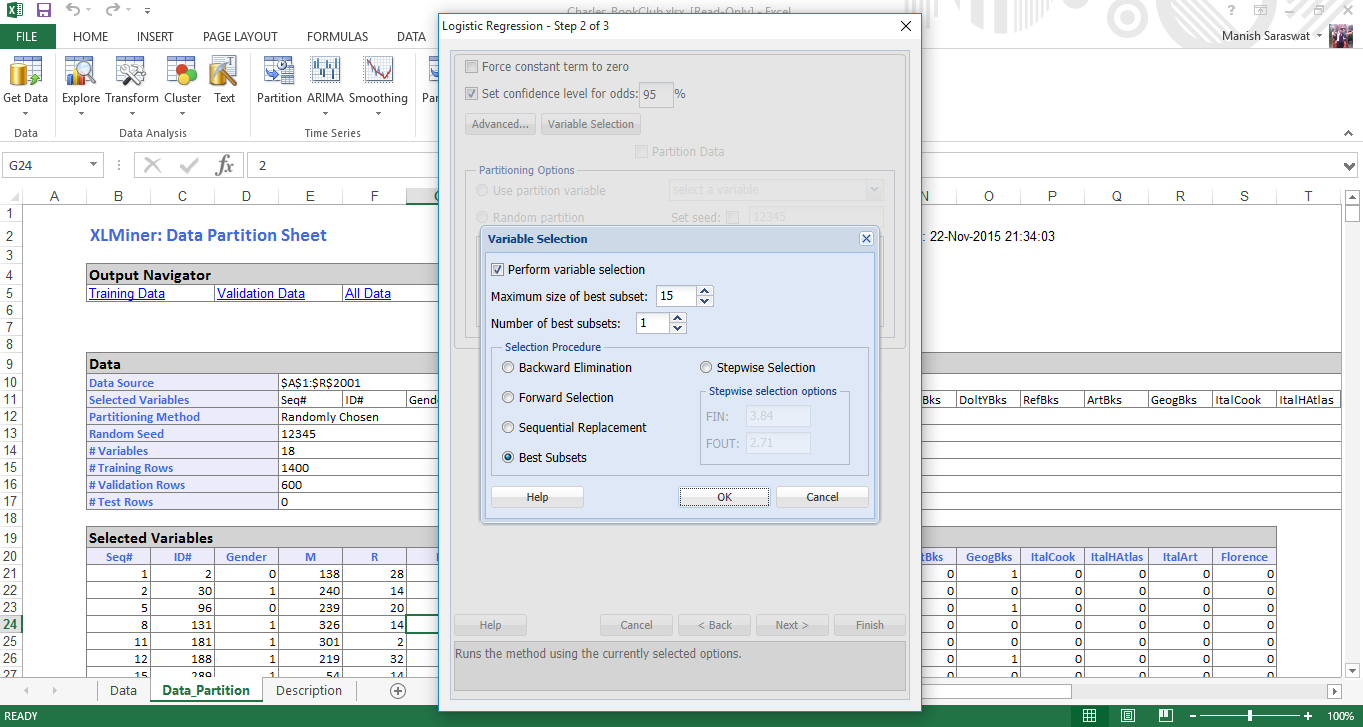Expand the Name Box dropdown arrow
This screenshot has height=727, width=1363.
tap(94, 165)
